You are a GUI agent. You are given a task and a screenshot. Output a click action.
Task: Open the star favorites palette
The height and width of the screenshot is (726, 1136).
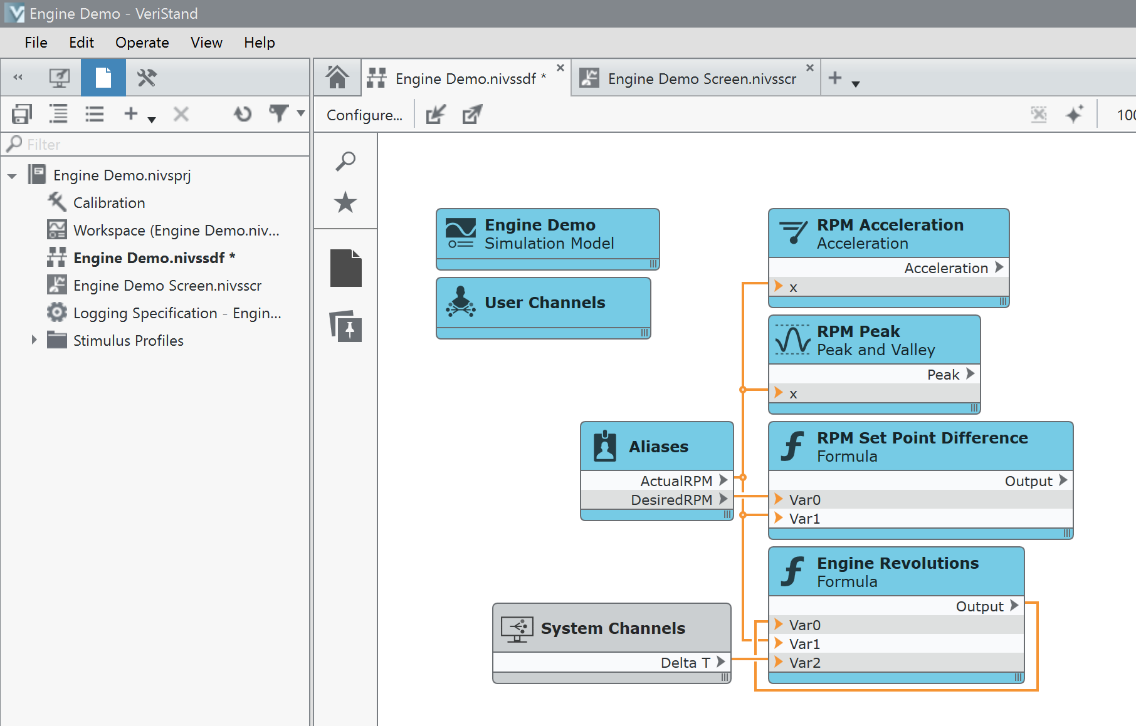pos(345,203)
